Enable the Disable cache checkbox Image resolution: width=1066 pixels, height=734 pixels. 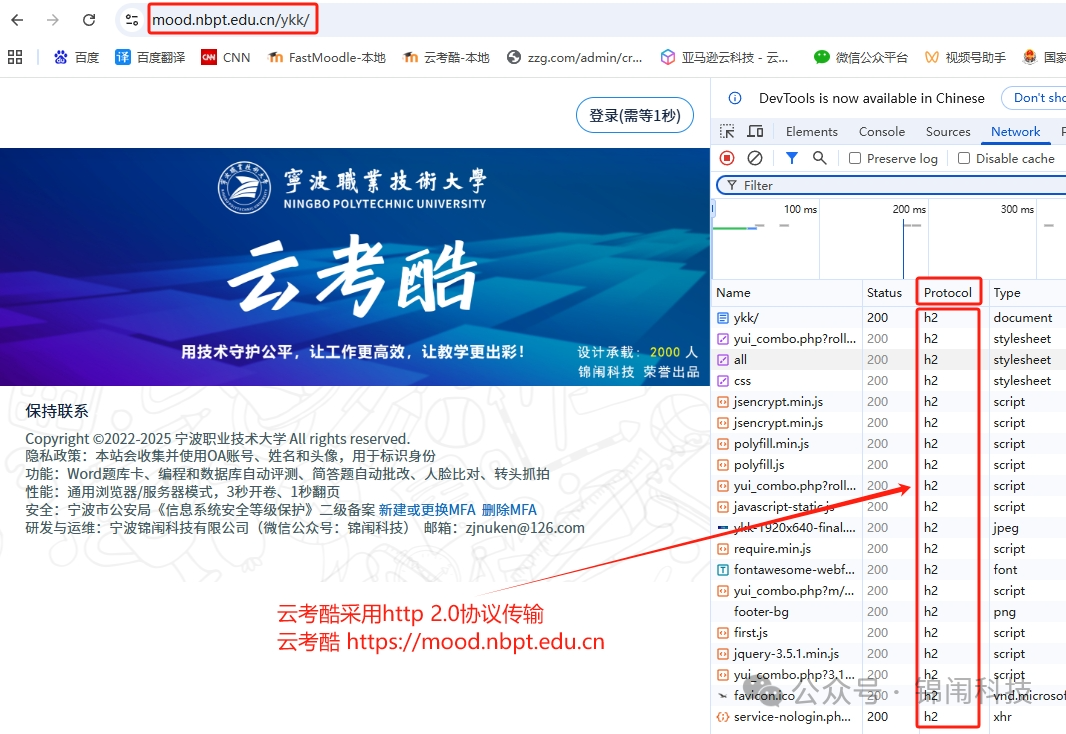[963, 158]
